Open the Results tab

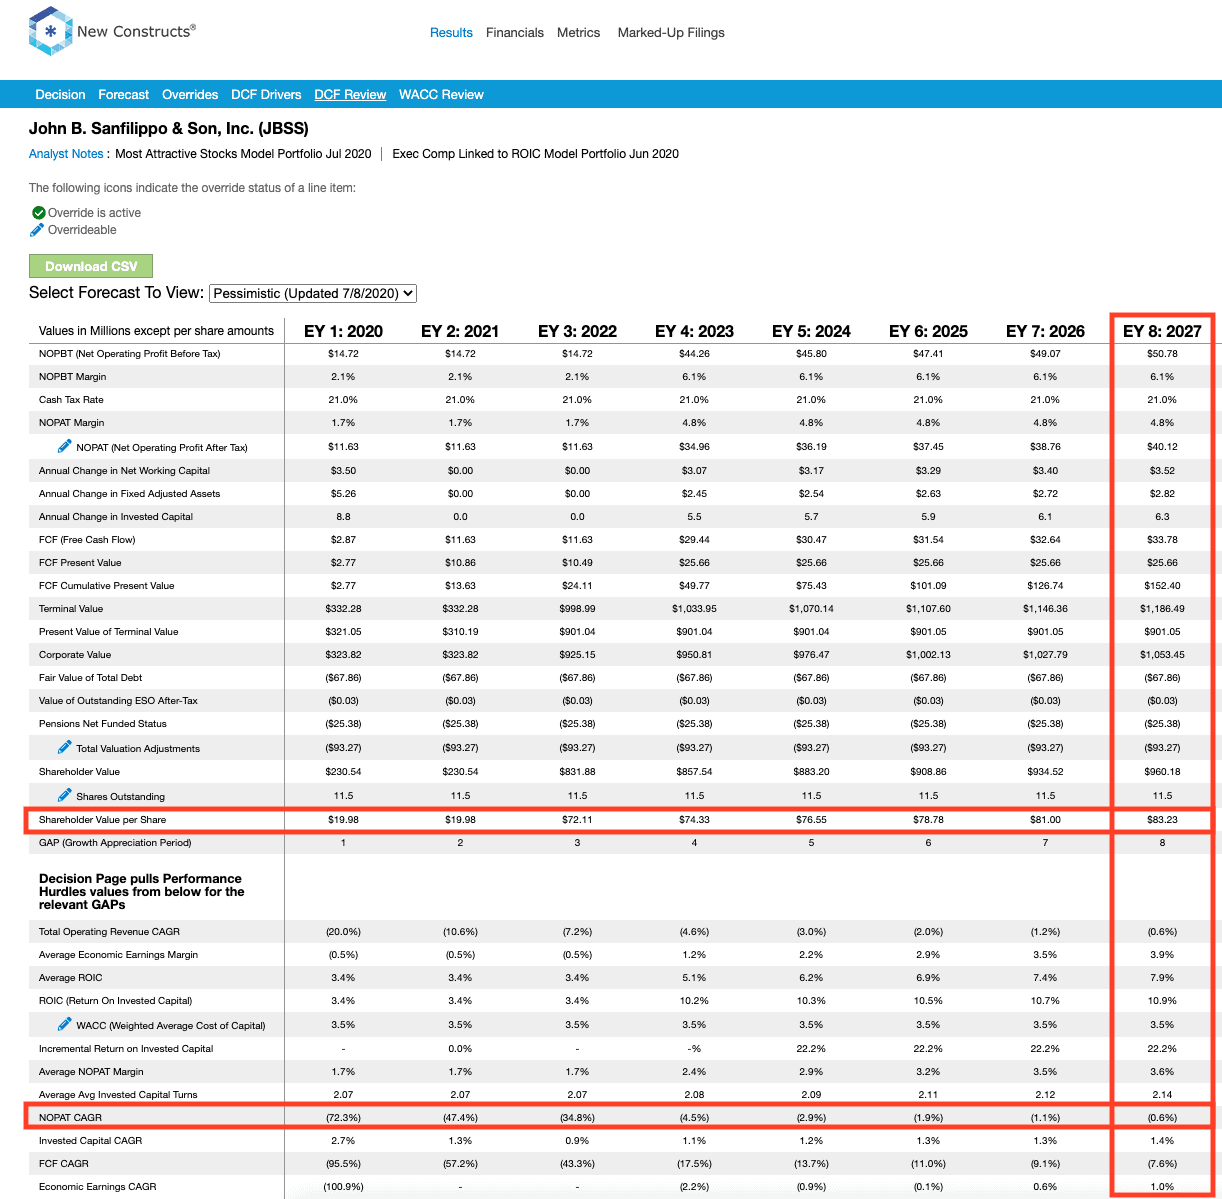[451, 32]
